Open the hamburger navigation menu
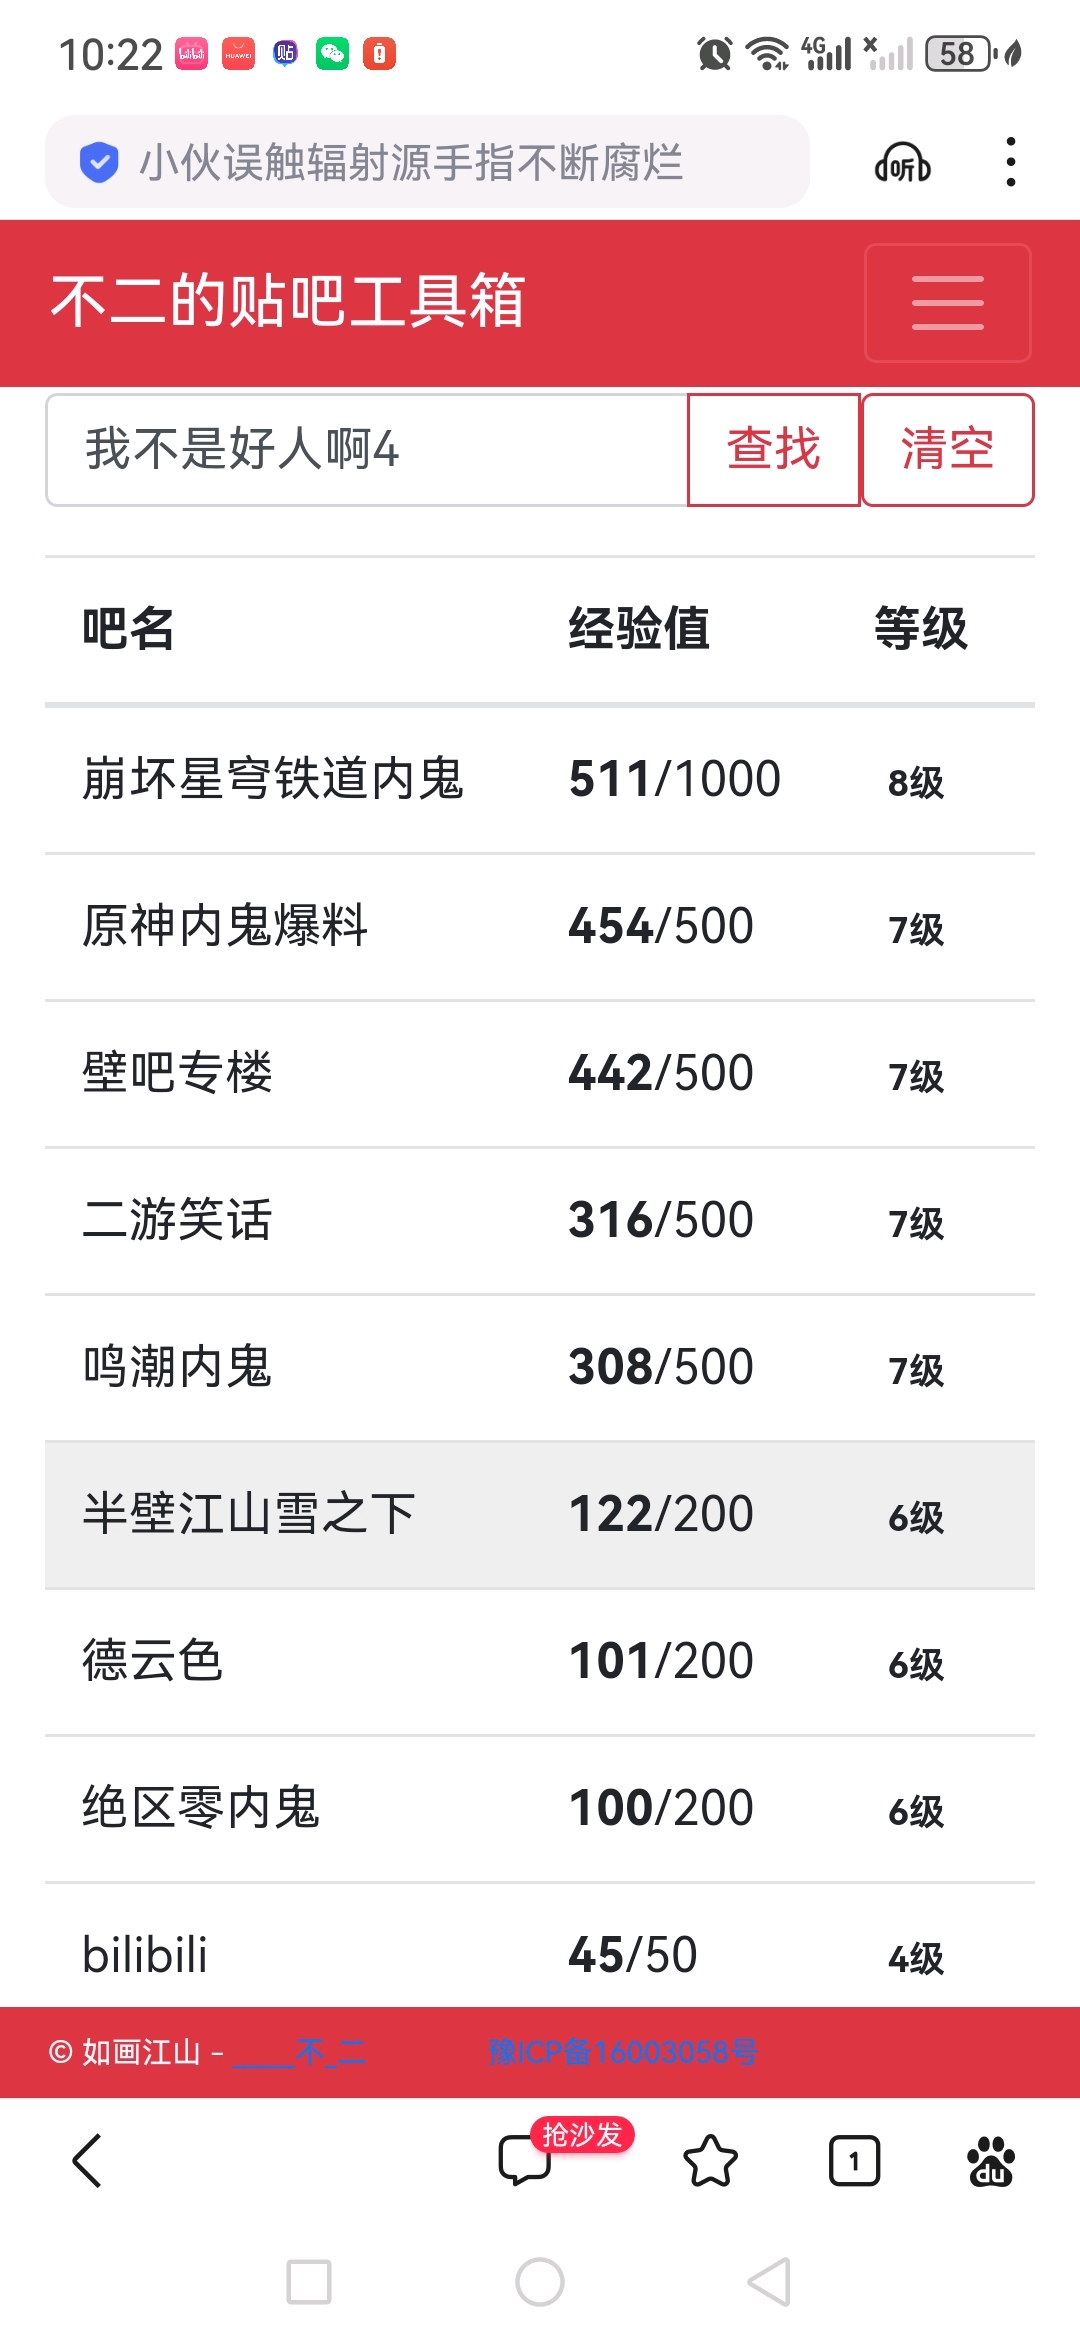1080x2340 pixels. pyautogui.click(x=947, y=302)
